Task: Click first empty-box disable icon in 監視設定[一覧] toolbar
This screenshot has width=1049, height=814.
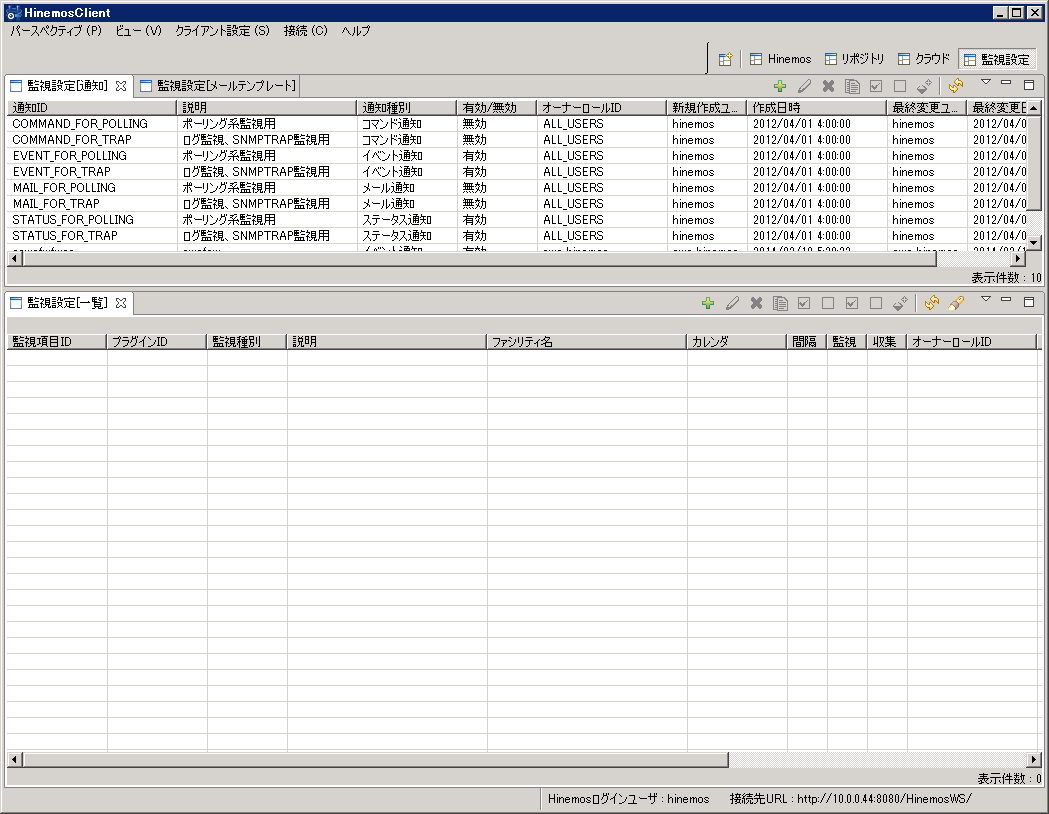Action: [x=828, y=303]
